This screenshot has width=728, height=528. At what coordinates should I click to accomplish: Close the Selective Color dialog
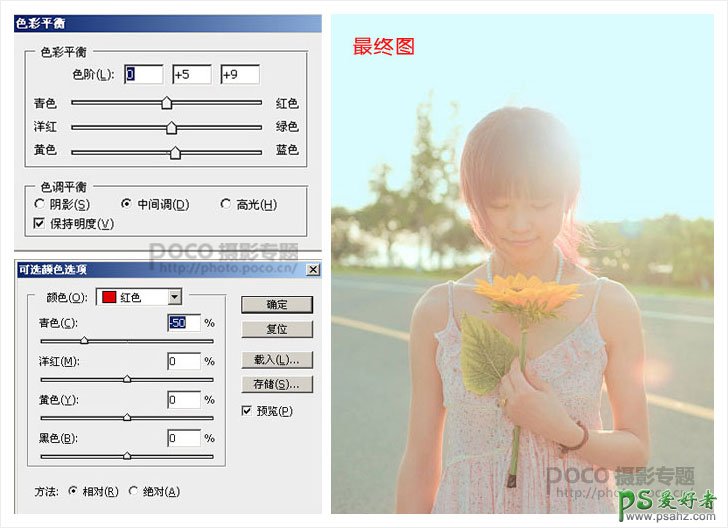(x=313, y=270)
